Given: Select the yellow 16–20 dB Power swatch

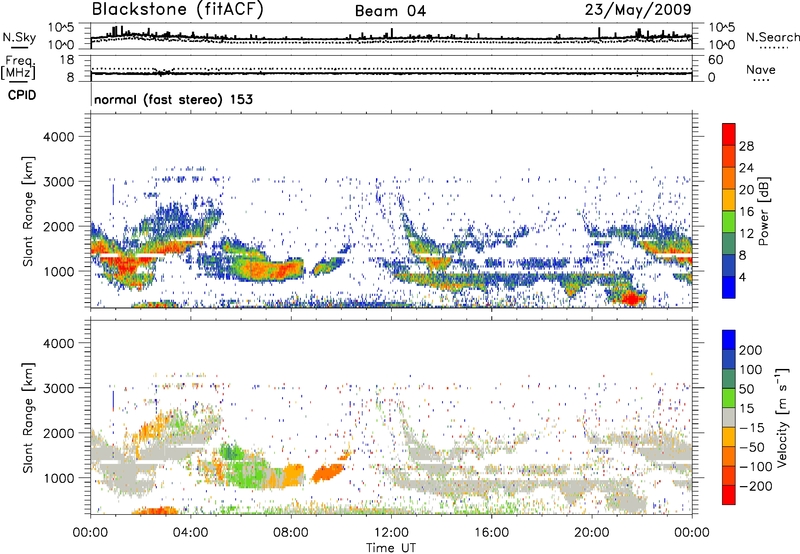Looking at the screenshot, I should point(729,199).
